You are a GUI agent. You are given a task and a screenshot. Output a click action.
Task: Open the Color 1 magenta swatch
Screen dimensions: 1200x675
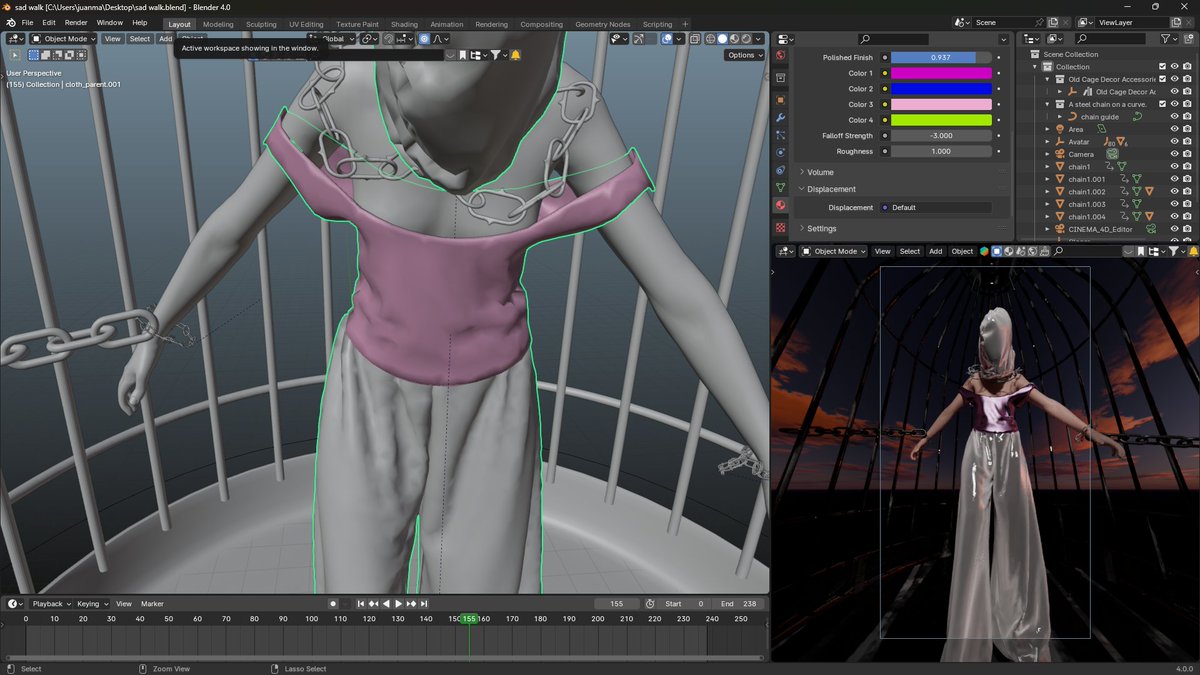[941, 73]
